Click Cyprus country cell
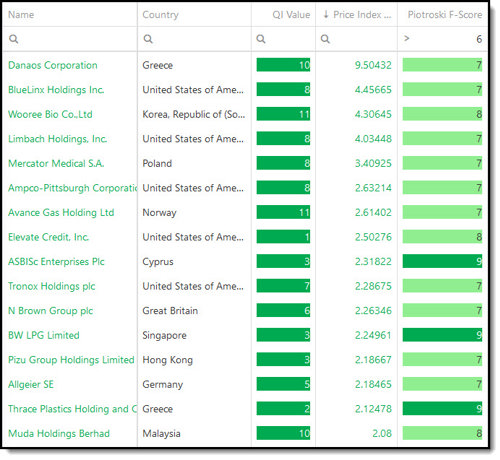The height and width of the screenshot is (460, 500). pos(158,262)
